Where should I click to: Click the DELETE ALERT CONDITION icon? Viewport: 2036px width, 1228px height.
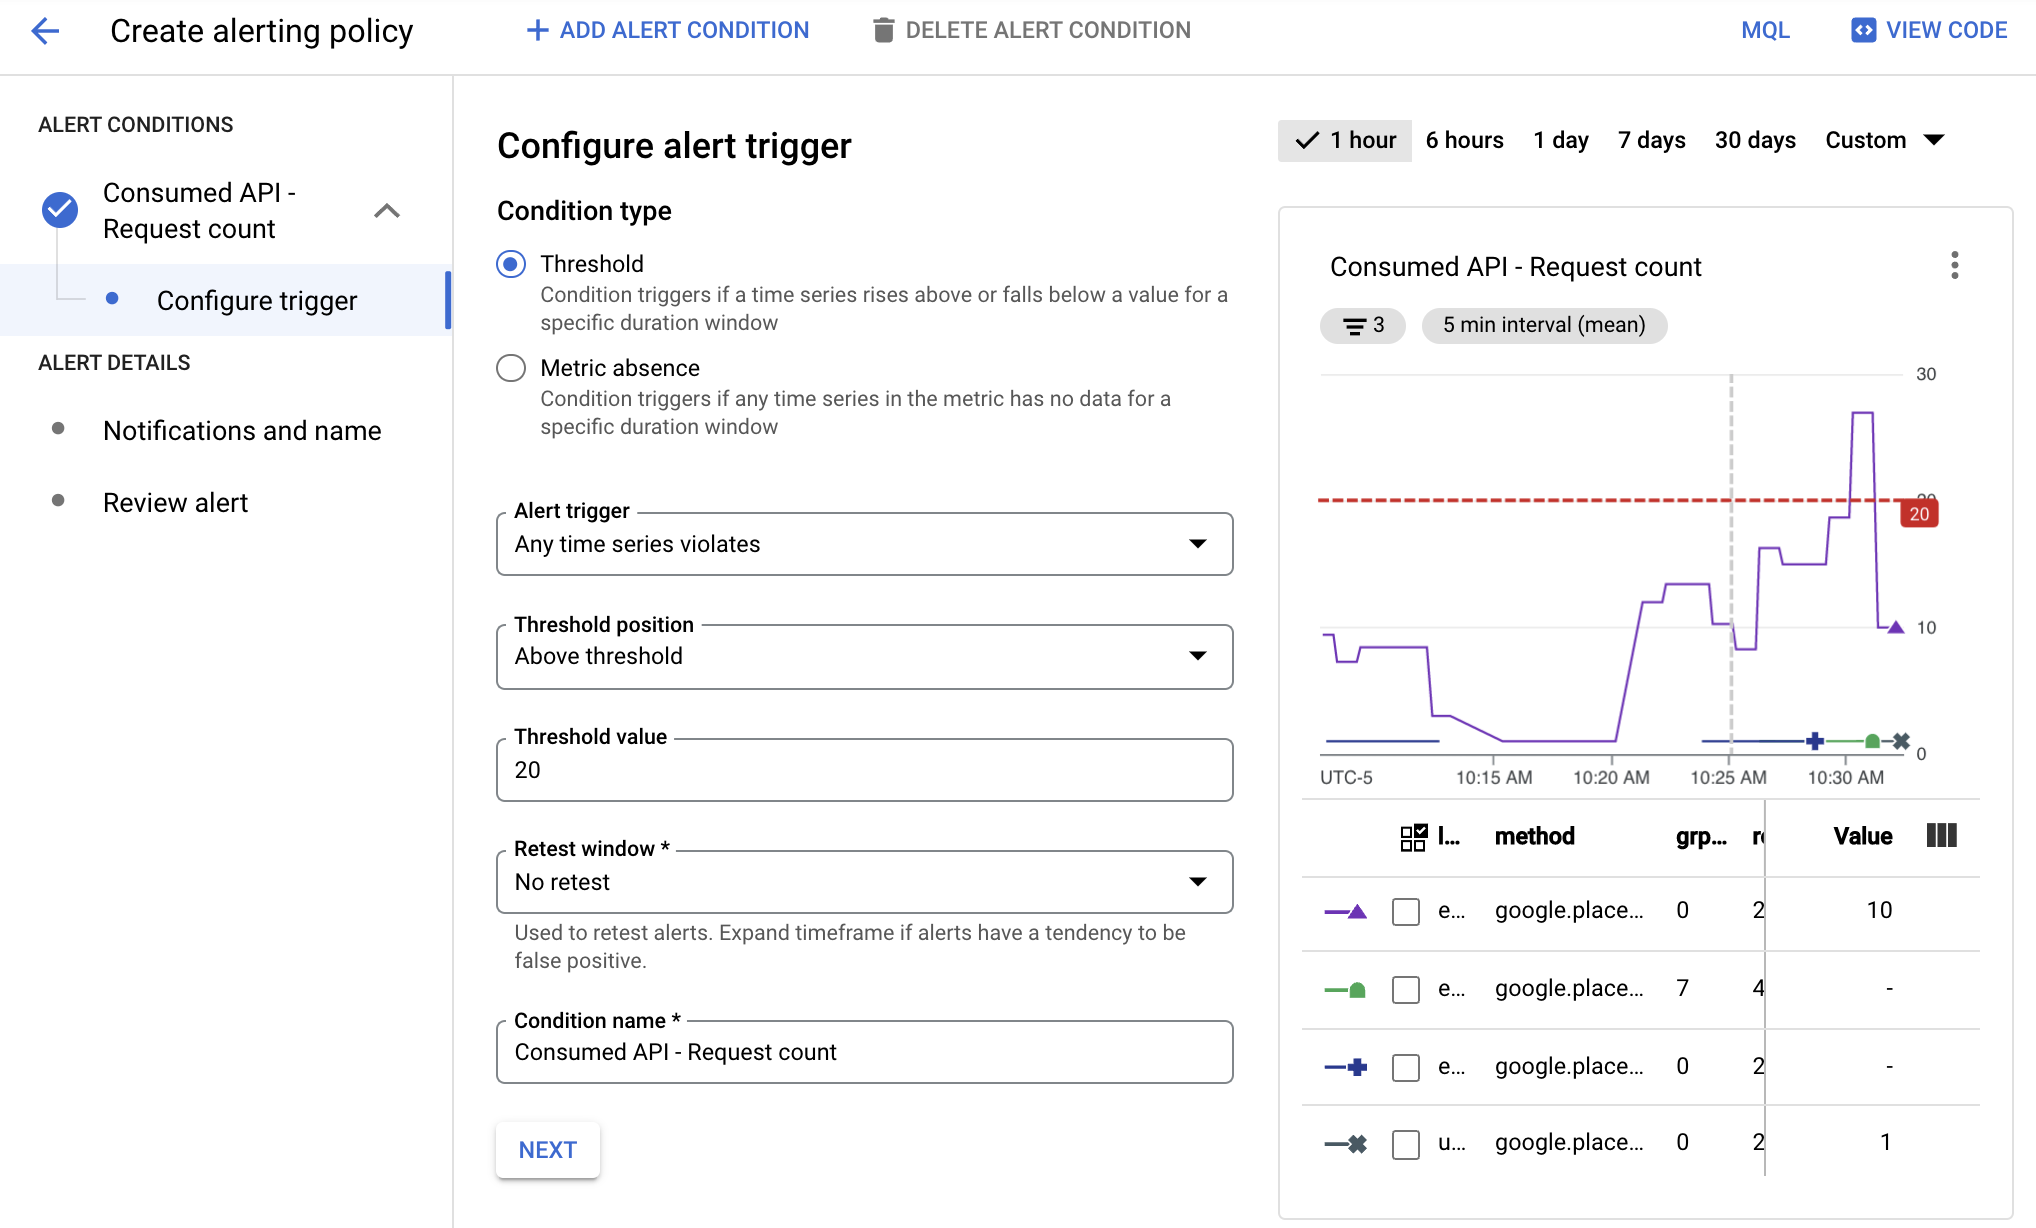point(881,29)
